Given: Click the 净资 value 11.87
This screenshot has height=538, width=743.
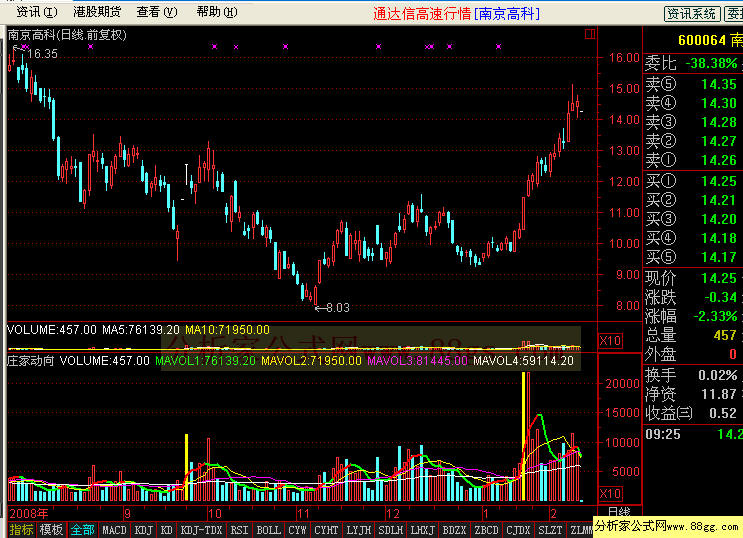Looking at the screenshot, I should pyautogui.click(x=719, y=394).
